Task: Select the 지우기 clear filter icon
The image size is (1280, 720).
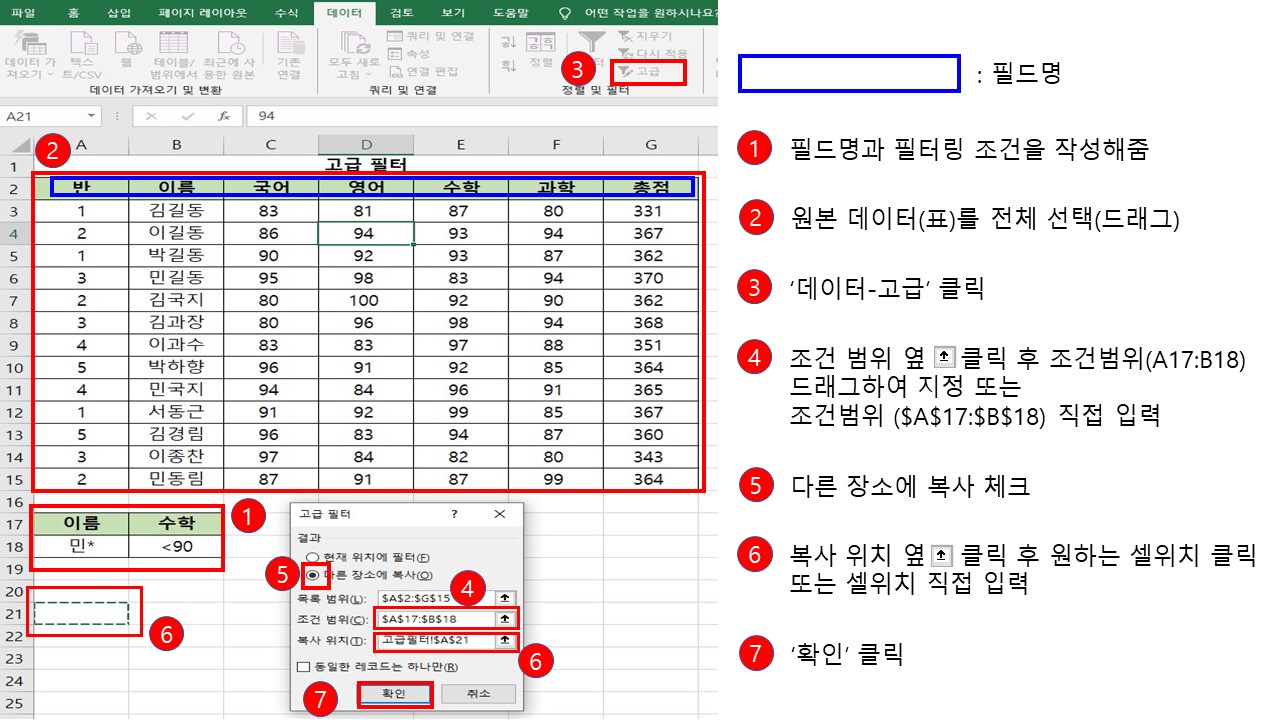Action: (650, 37)
